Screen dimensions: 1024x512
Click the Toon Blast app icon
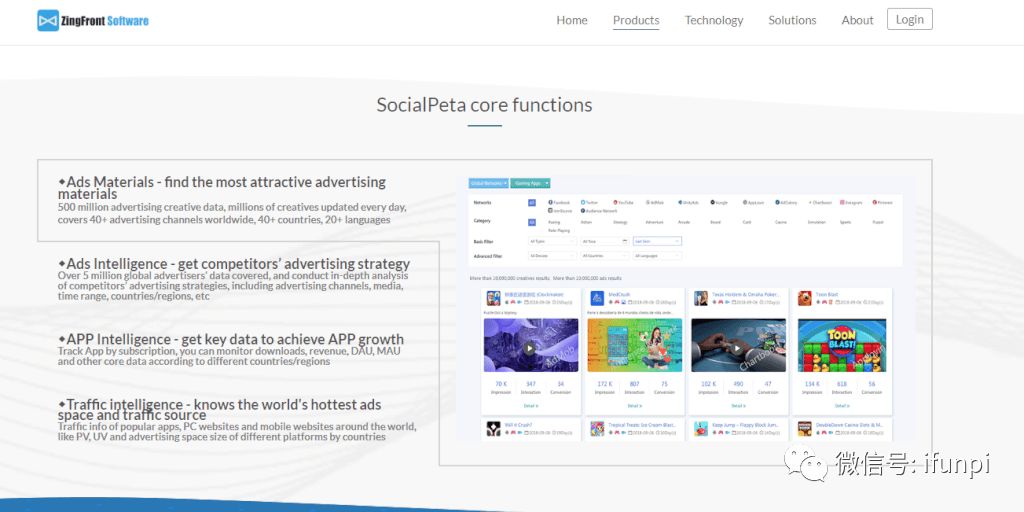pyautogui.click(x=805, y=298)
